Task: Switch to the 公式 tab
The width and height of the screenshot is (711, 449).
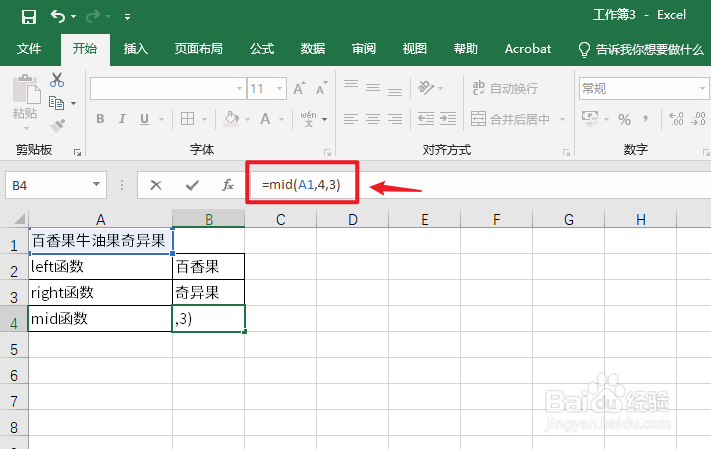Action: coord(262,49)
